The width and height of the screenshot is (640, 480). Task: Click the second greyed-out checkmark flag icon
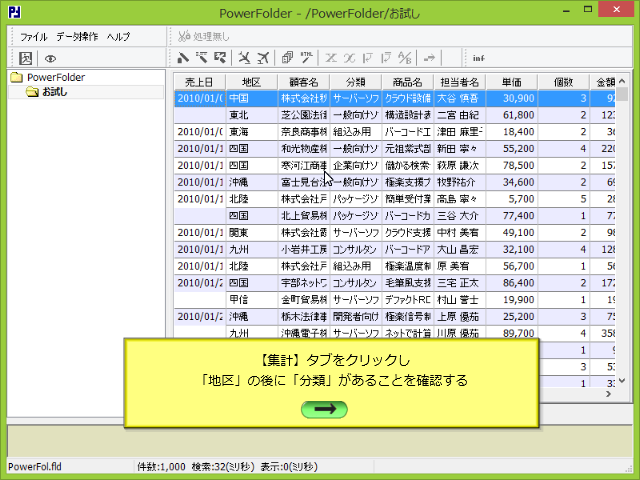[386, 58]
